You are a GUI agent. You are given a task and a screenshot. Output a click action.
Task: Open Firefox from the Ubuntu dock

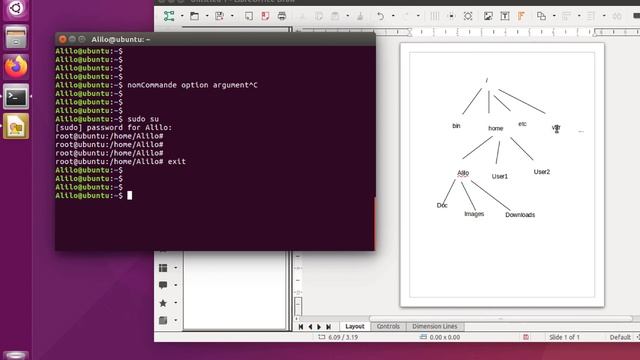coord(16,67)
